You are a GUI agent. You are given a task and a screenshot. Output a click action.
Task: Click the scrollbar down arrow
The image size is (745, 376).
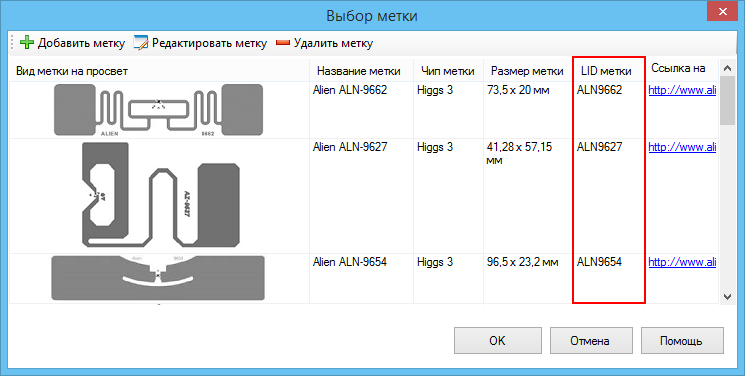(727, 297)
